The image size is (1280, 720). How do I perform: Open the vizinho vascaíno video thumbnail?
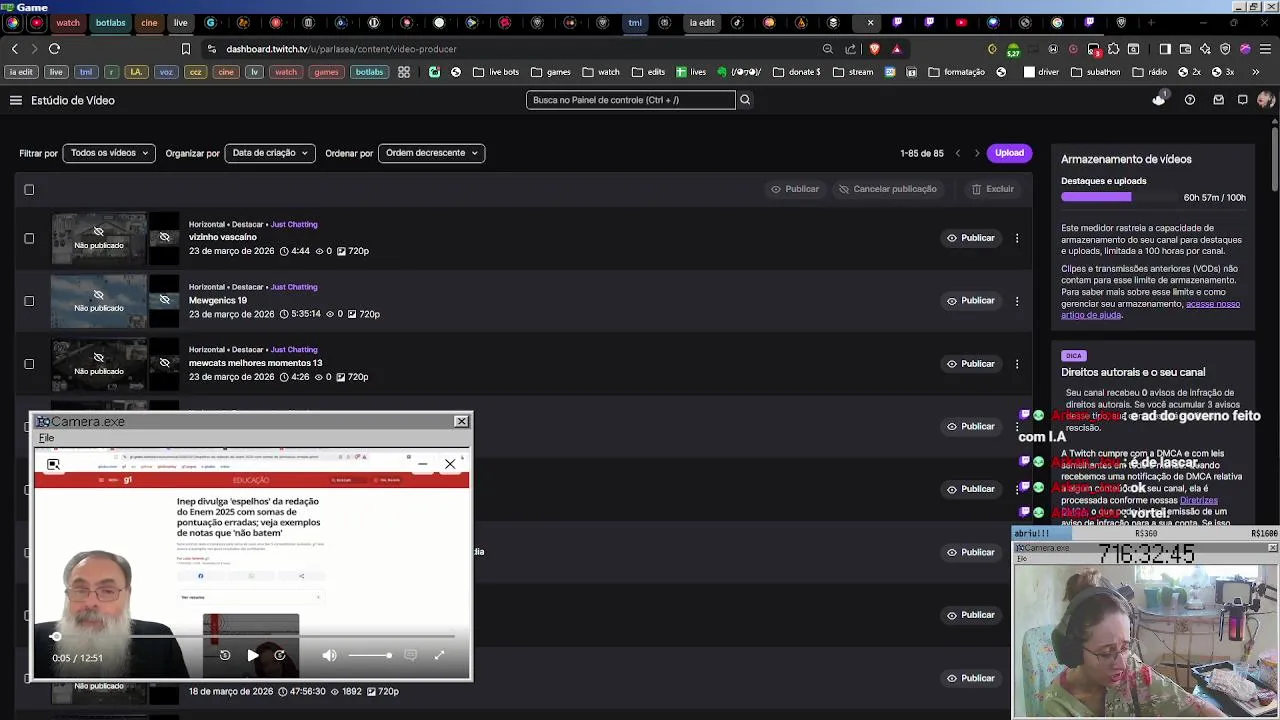99,238
